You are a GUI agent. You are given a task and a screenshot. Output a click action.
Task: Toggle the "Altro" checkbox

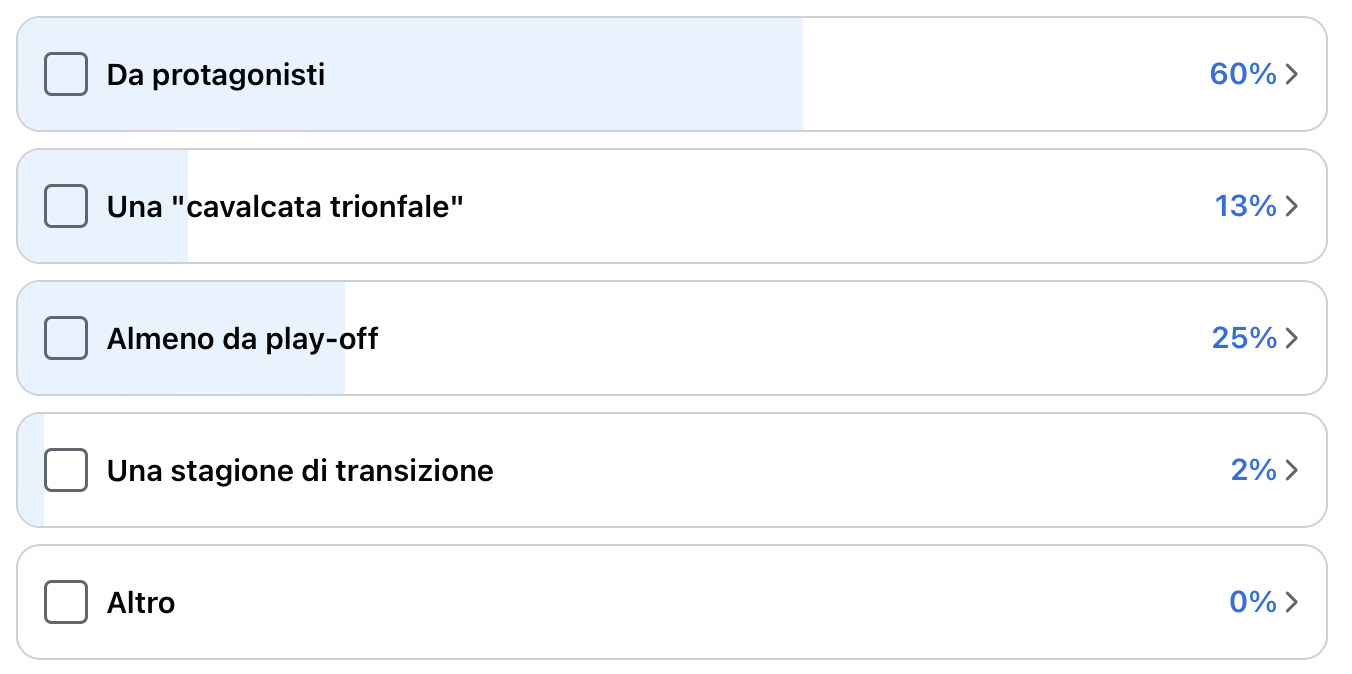(66, 603)
